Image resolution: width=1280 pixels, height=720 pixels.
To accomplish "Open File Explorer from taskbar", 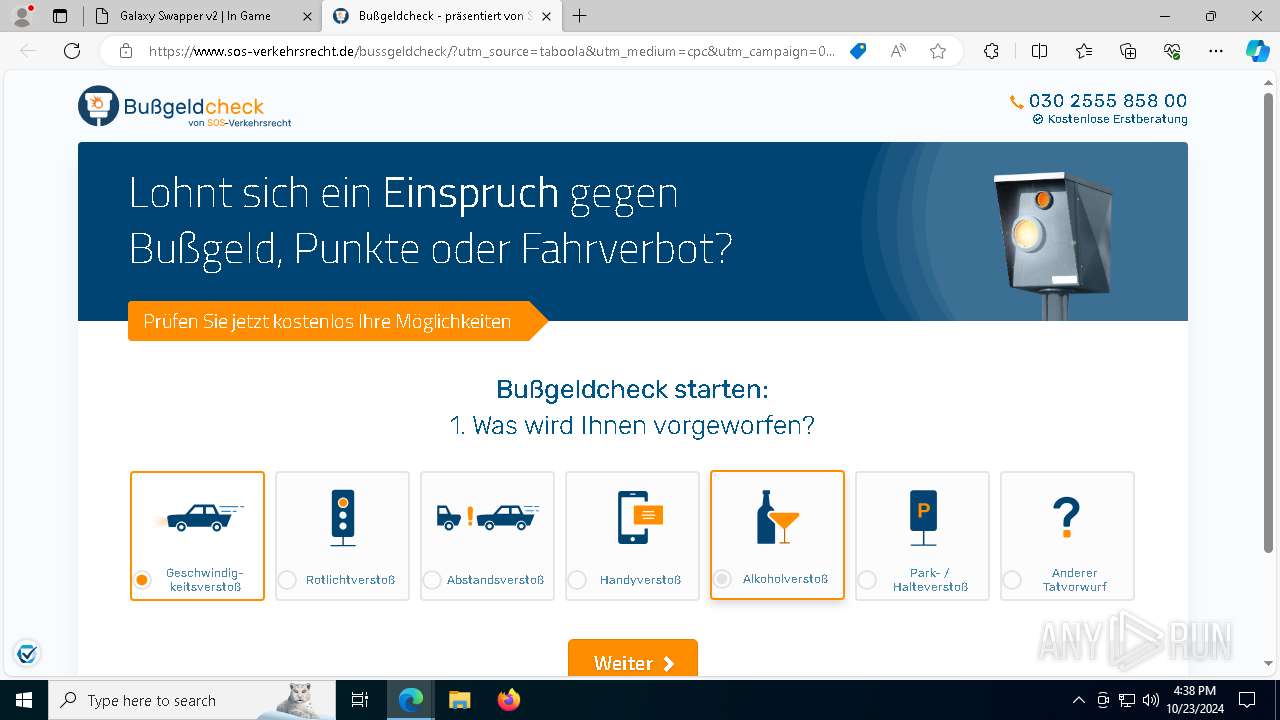I will point(459,700).
